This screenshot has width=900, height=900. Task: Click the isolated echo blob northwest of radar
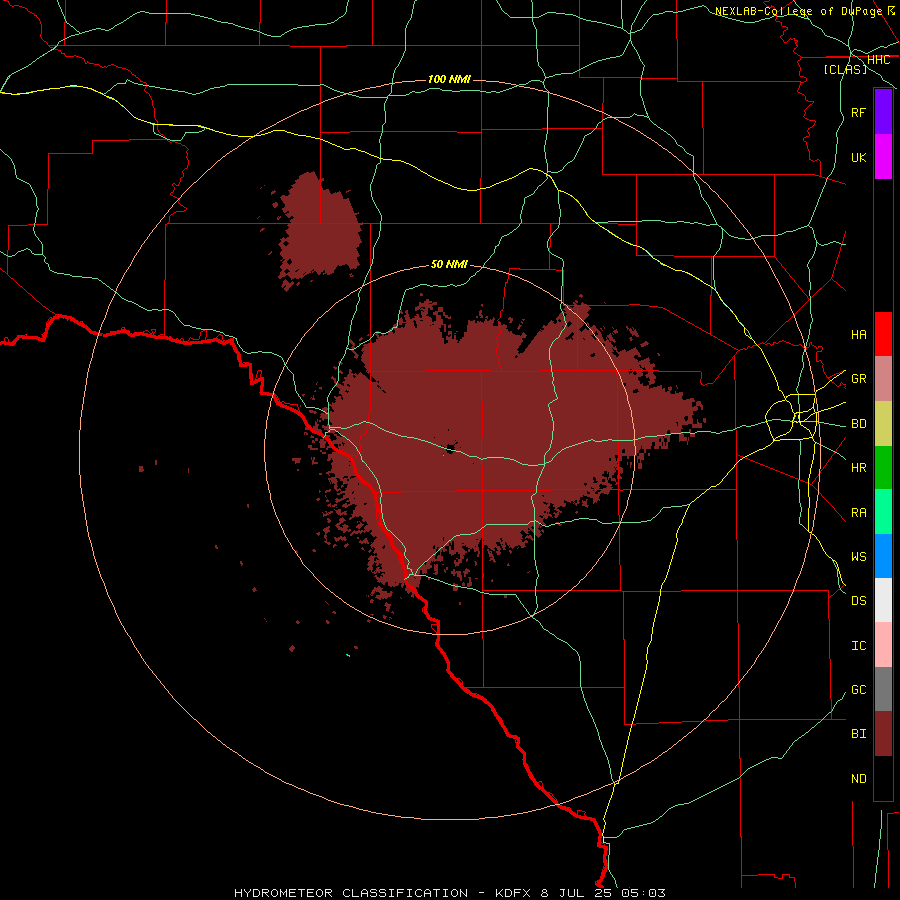click(x=320, y=228)
